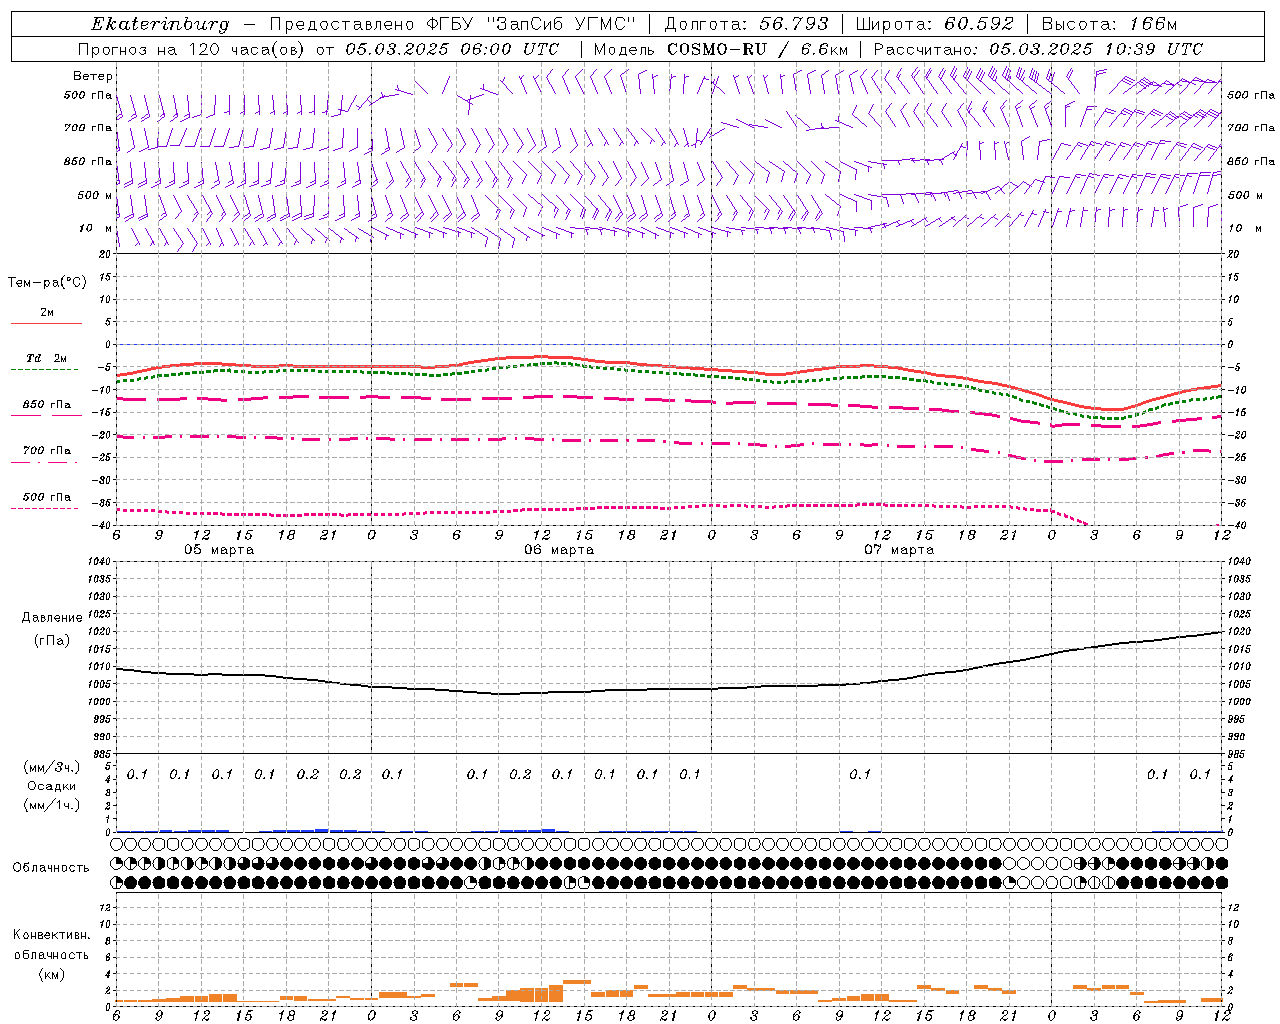Click the 06 марта date label

tap(559, 550)
